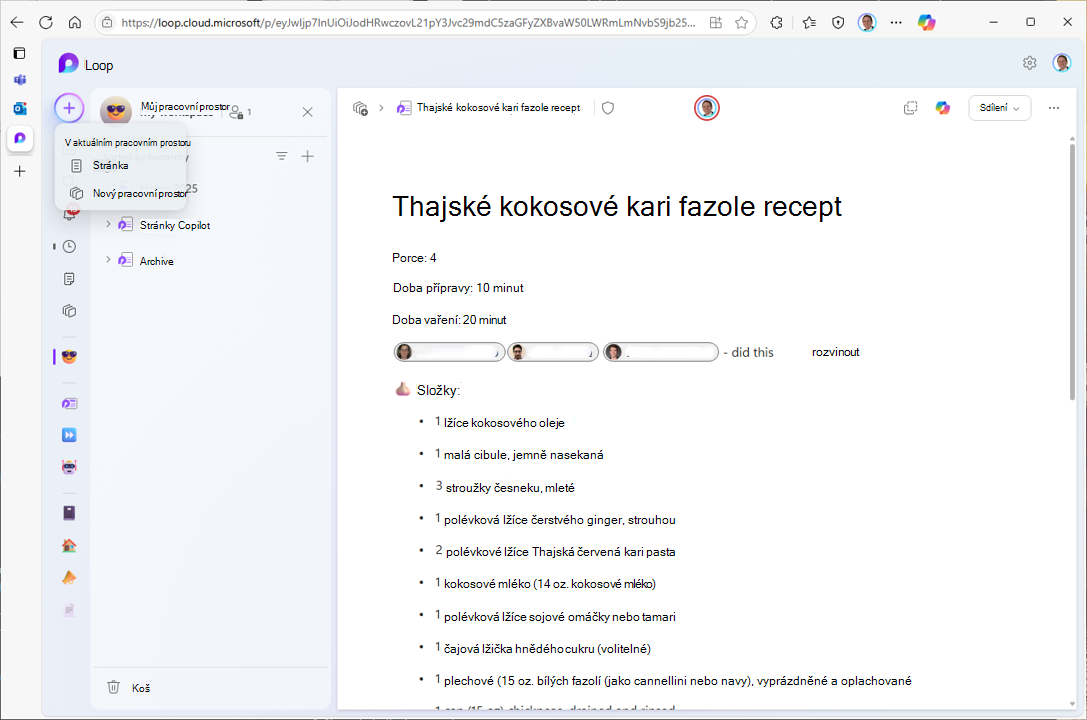1087x720 pixels.
Task: Click the rozvinout link
Action: pyautogui.click(x=835, y=352)
